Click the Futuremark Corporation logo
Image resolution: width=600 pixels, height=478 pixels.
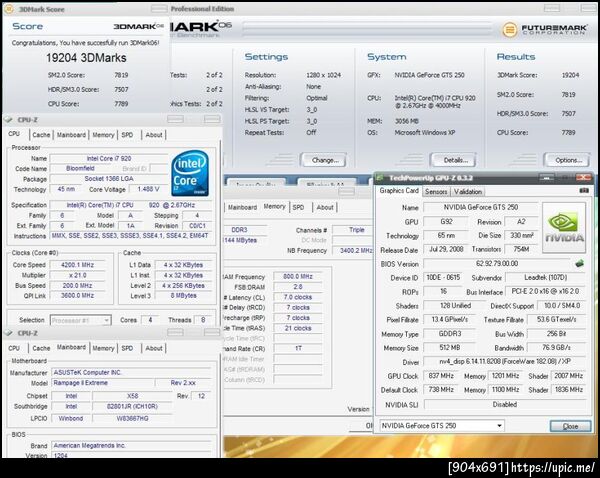point(545,29)
